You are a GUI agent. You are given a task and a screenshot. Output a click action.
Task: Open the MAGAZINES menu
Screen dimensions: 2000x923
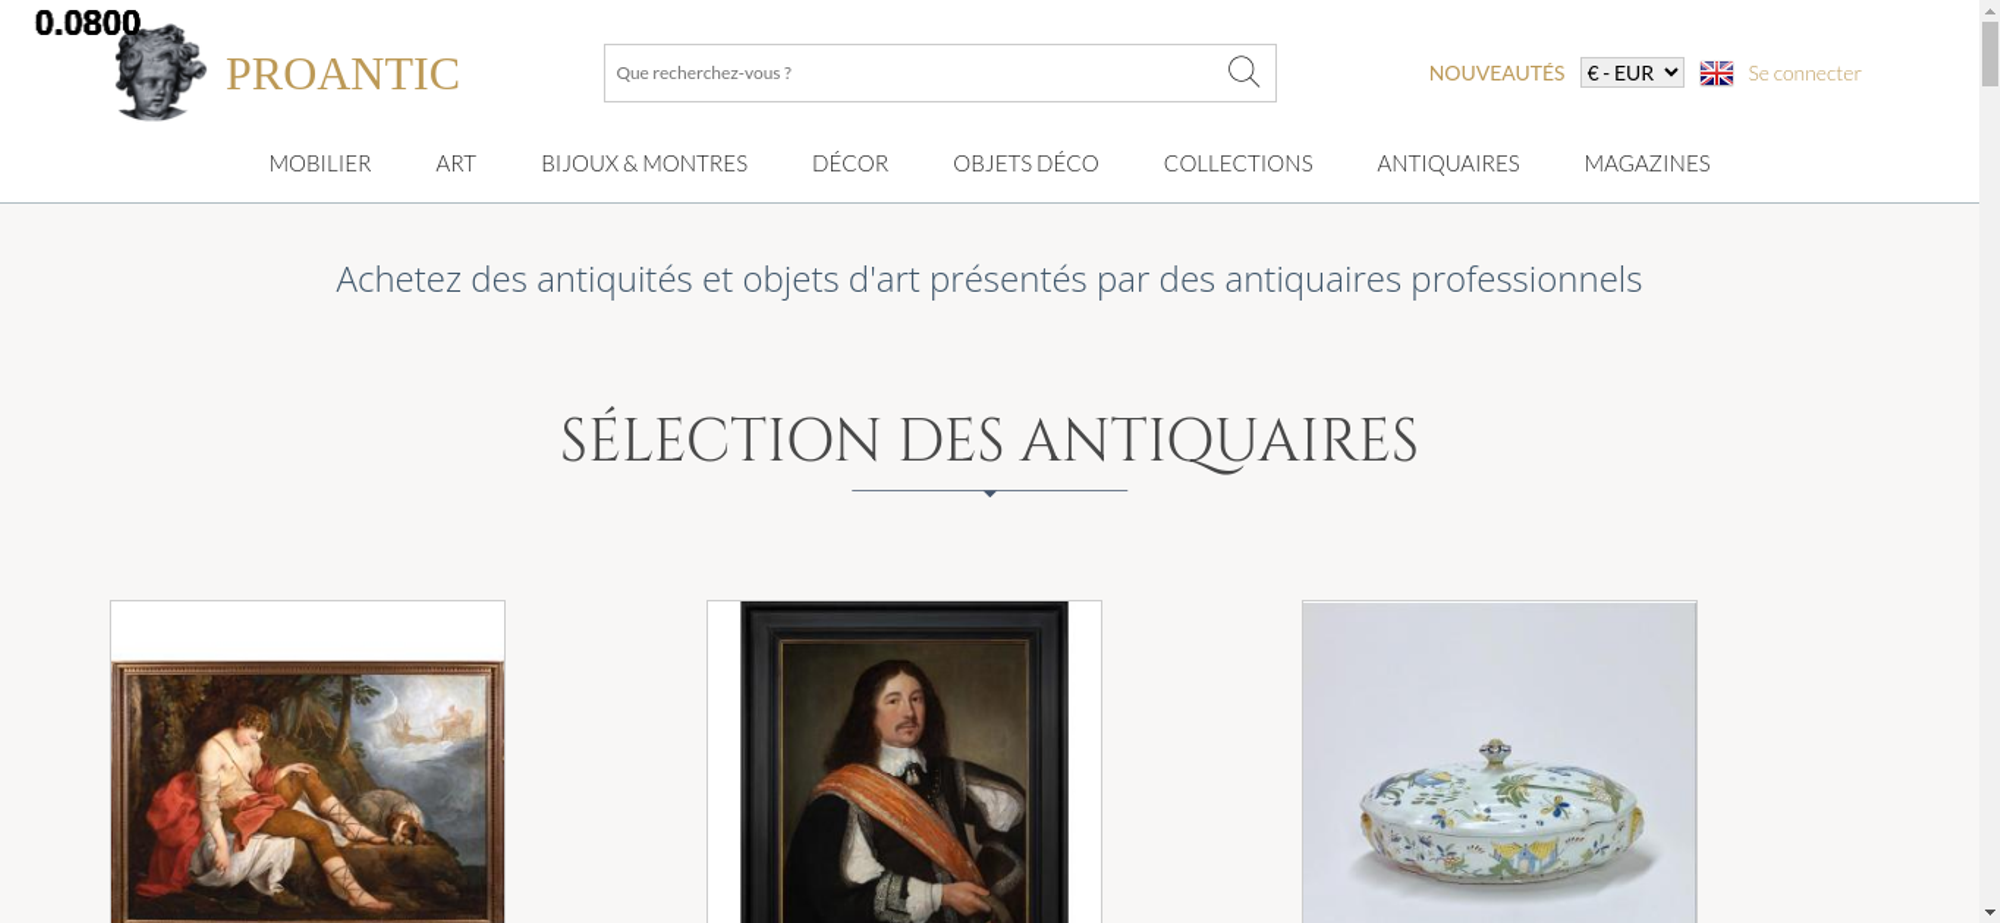point(1647,163)
